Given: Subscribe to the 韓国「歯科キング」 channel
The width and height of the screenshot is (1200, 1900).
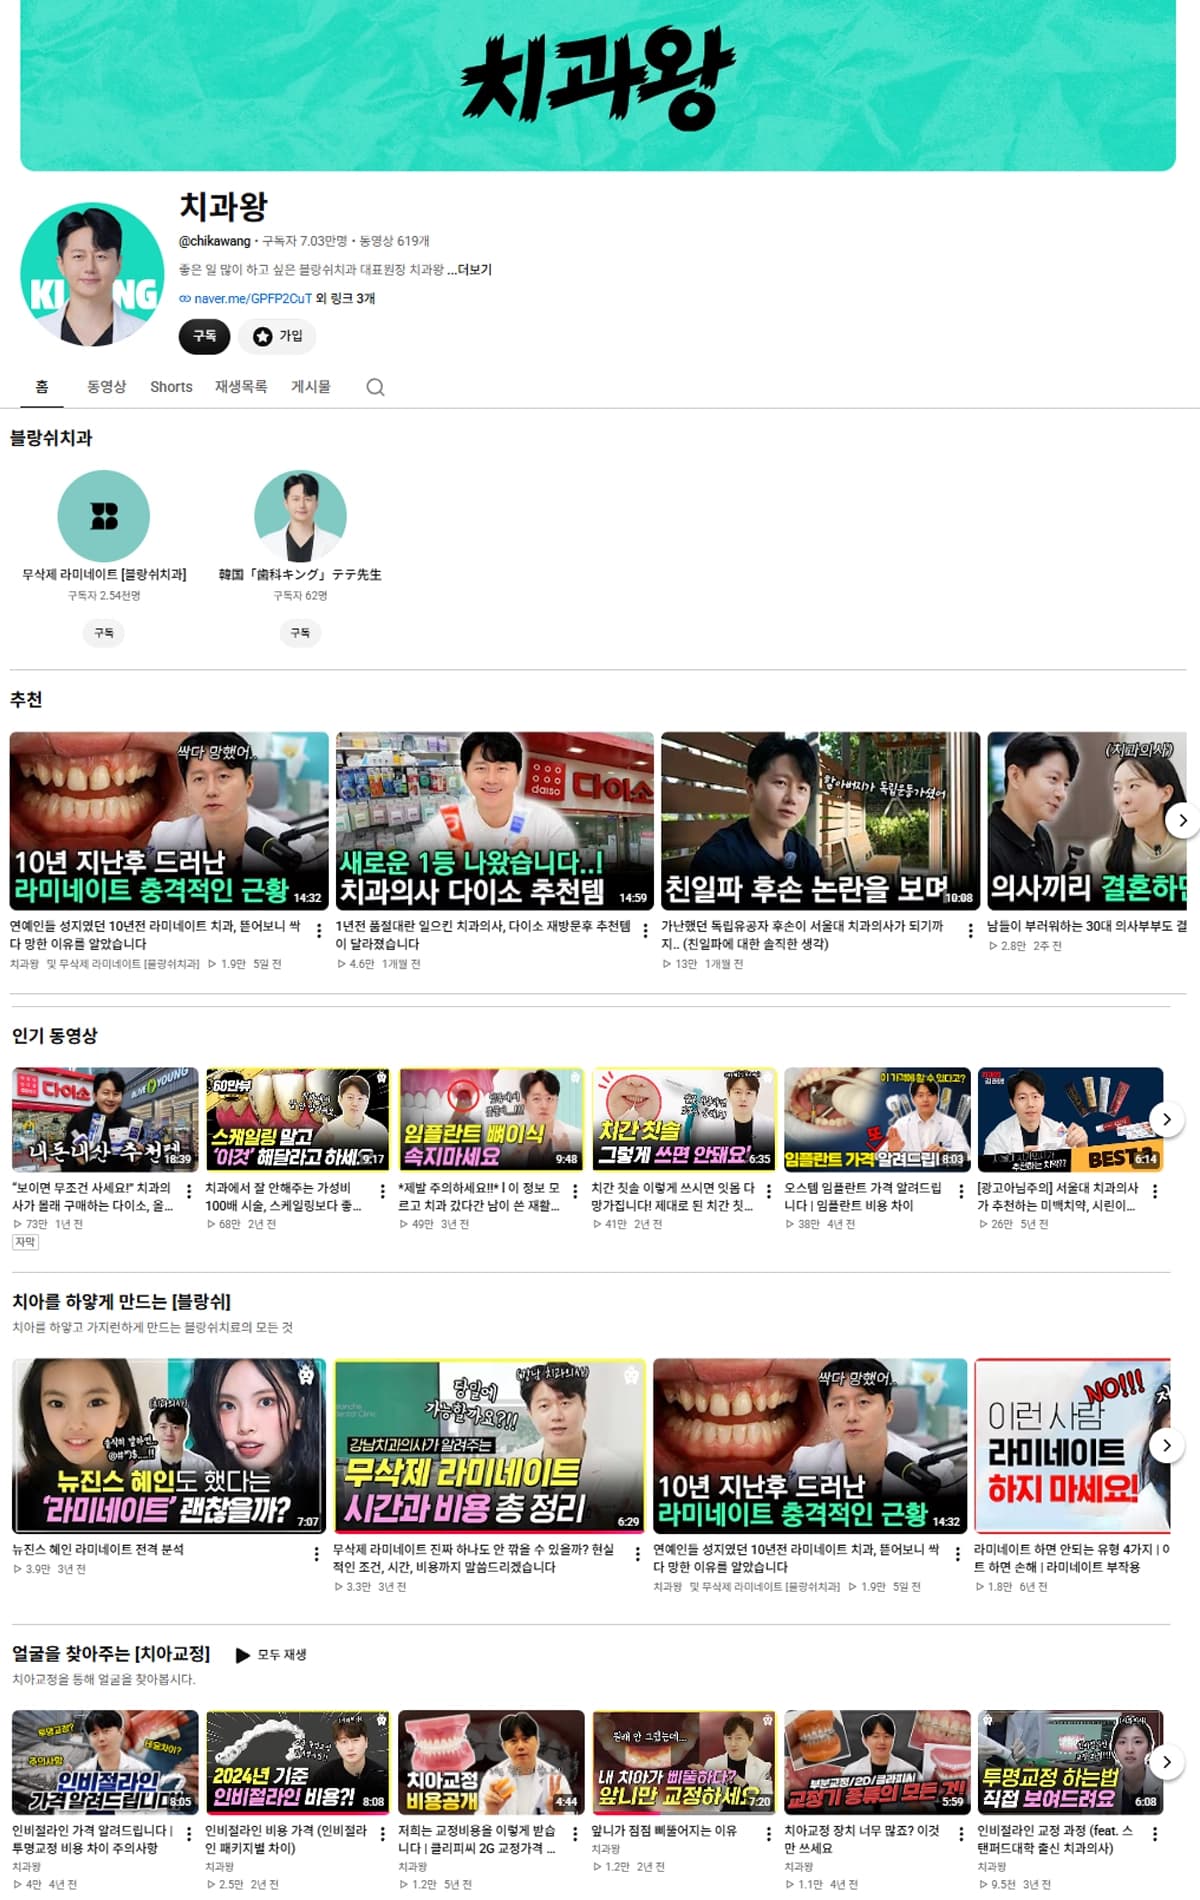Looking at the screenshot, I should (x=300, y=633).
